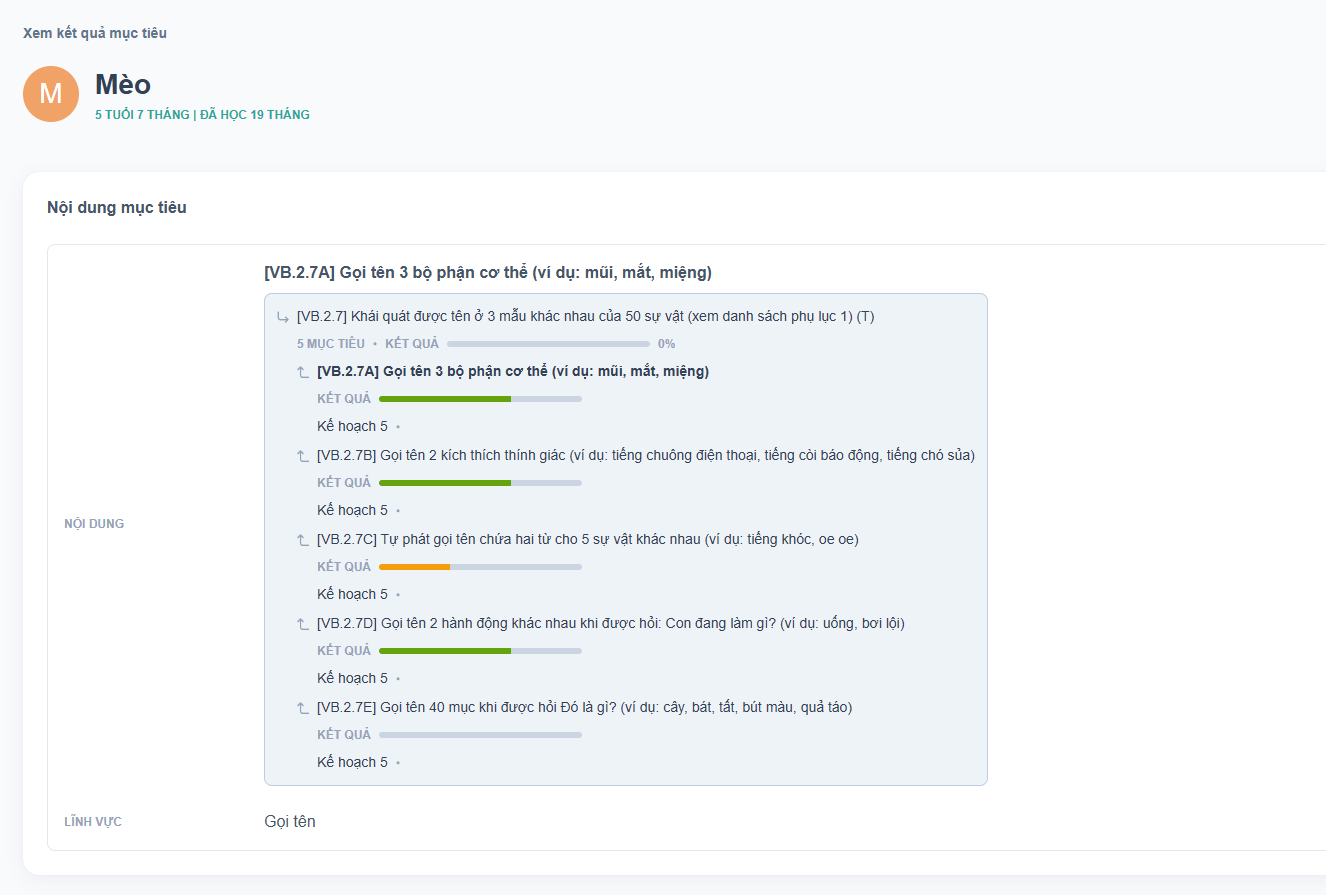Click the orange M avatar for Mèo
1326x895 pixels.
pos(51,94)
